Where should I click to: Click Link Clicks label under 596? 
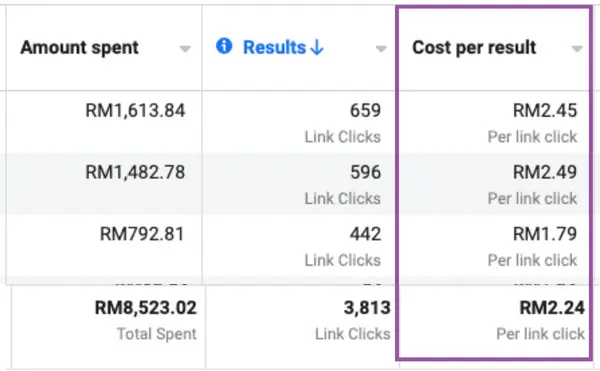click(x=342, y=199)
